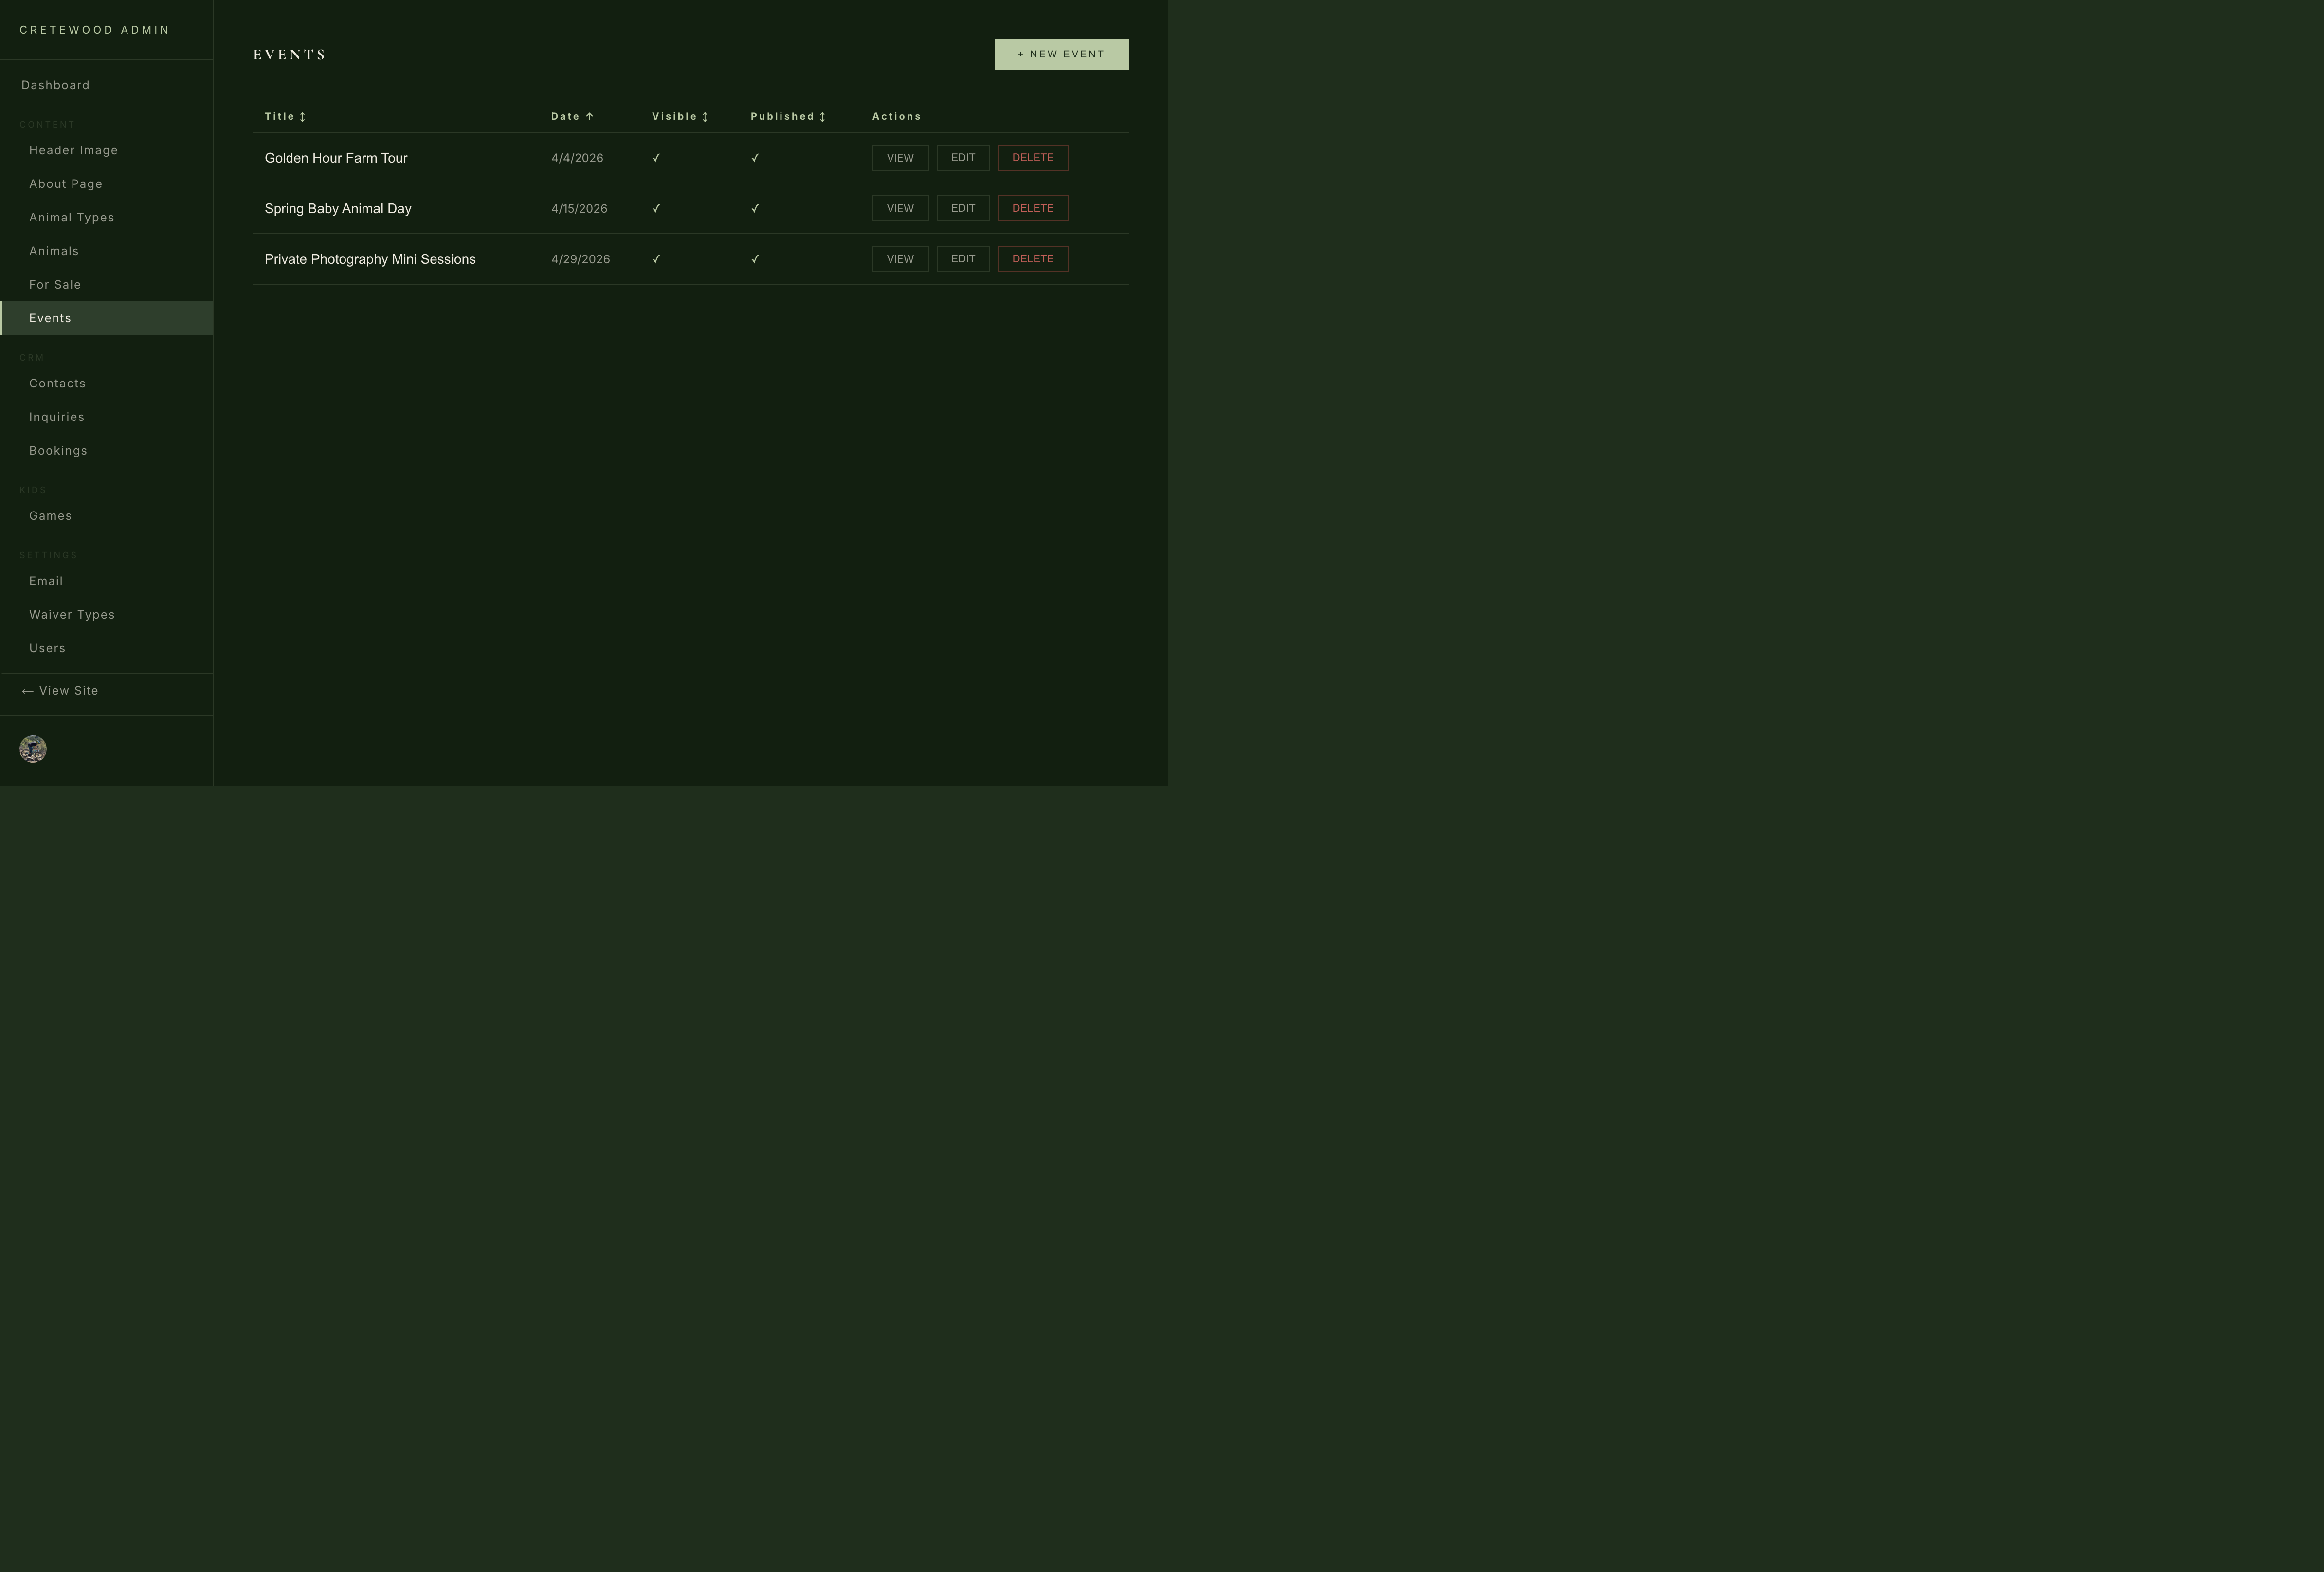2324x1572 pixels.
Task: Open the Dashboard menu item
Action: coord(55,85)
